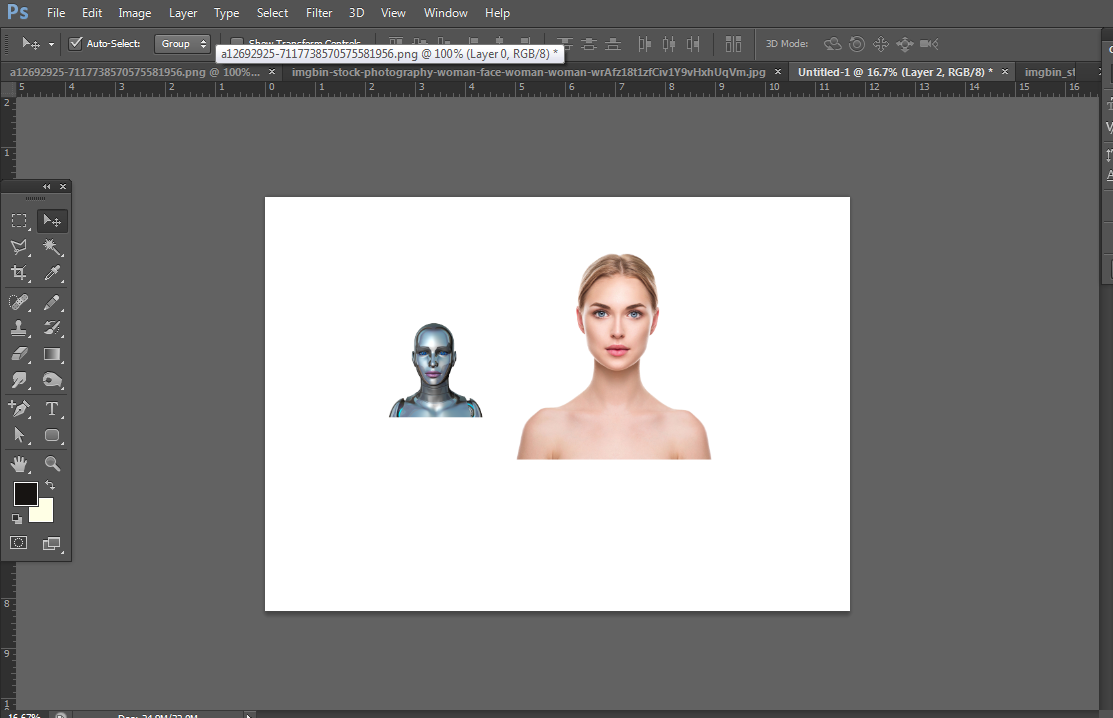1113x718 pixels.
Task: Expand status bar document info arrow
Action: coord(249,715)
